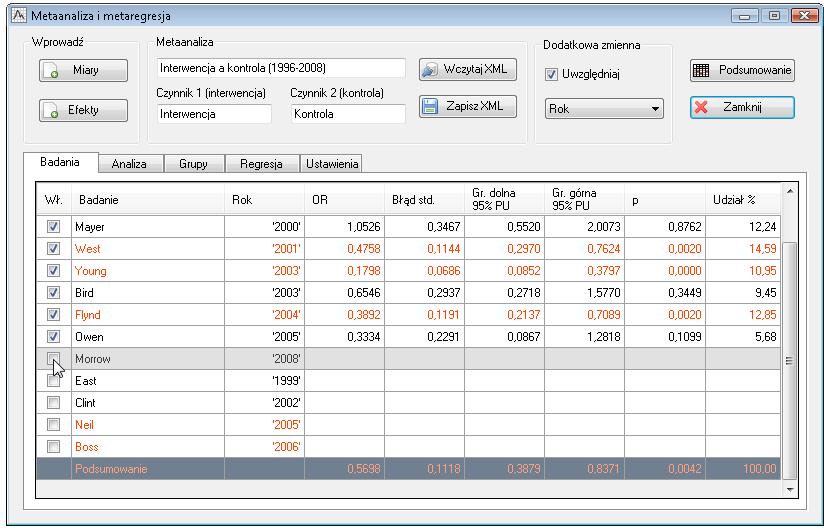Click the metaanalysis name input field
Image resolution: width=824 pixels, height=532 pixels.
coord(281,68)
